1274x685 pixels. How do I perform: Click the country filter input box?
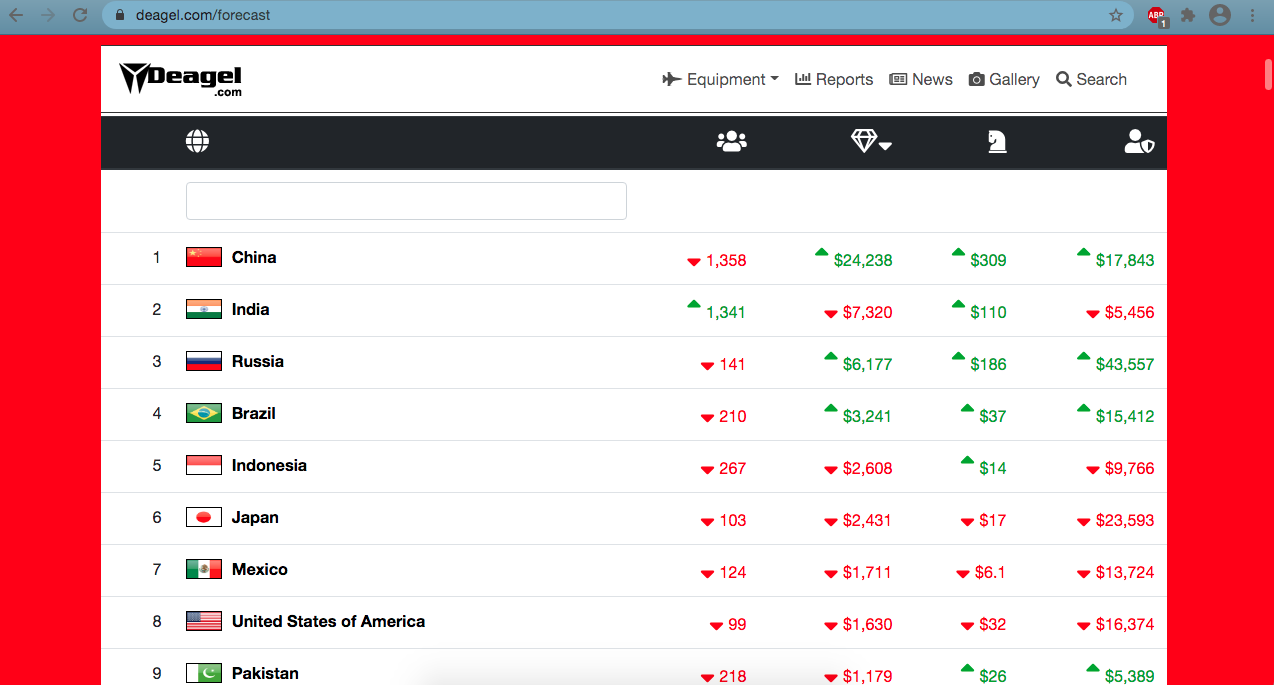406,201
